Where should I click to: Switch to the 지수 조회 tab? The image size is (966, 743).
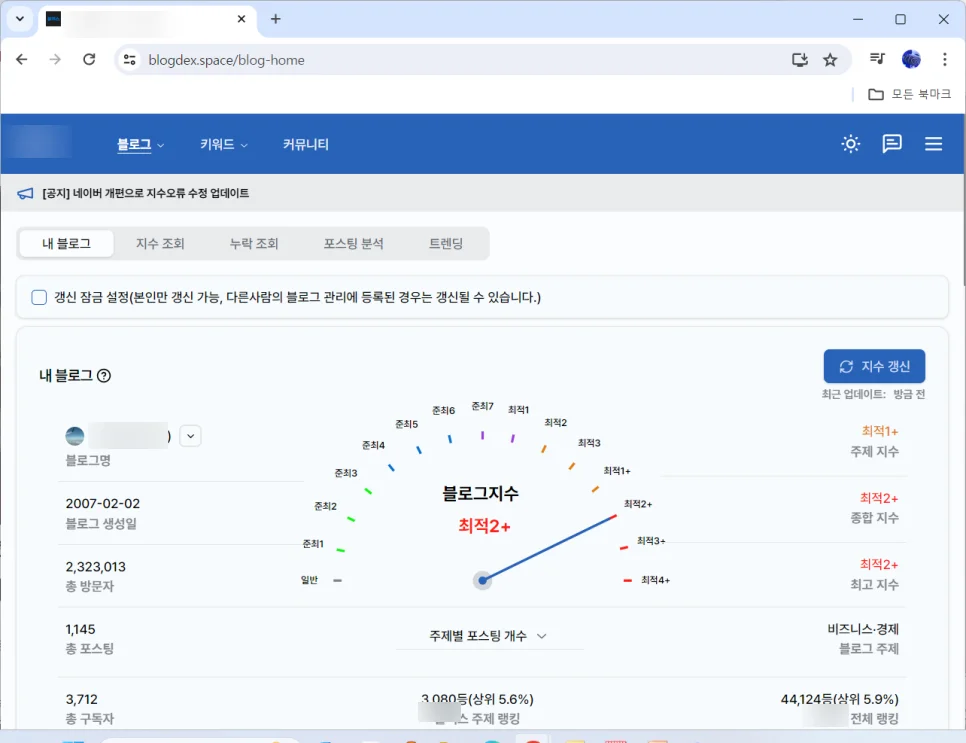(x=160, y=243)
